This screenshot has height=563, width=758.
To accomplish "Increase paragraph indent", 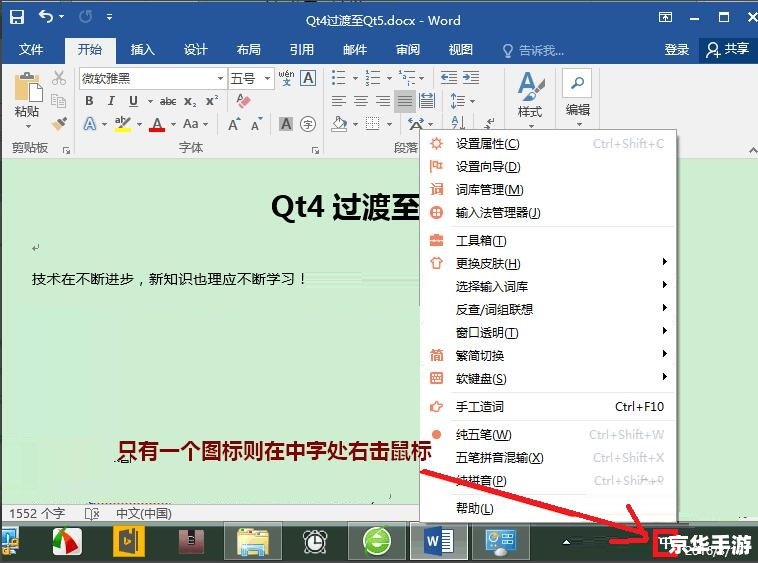I will coord(471,77).
